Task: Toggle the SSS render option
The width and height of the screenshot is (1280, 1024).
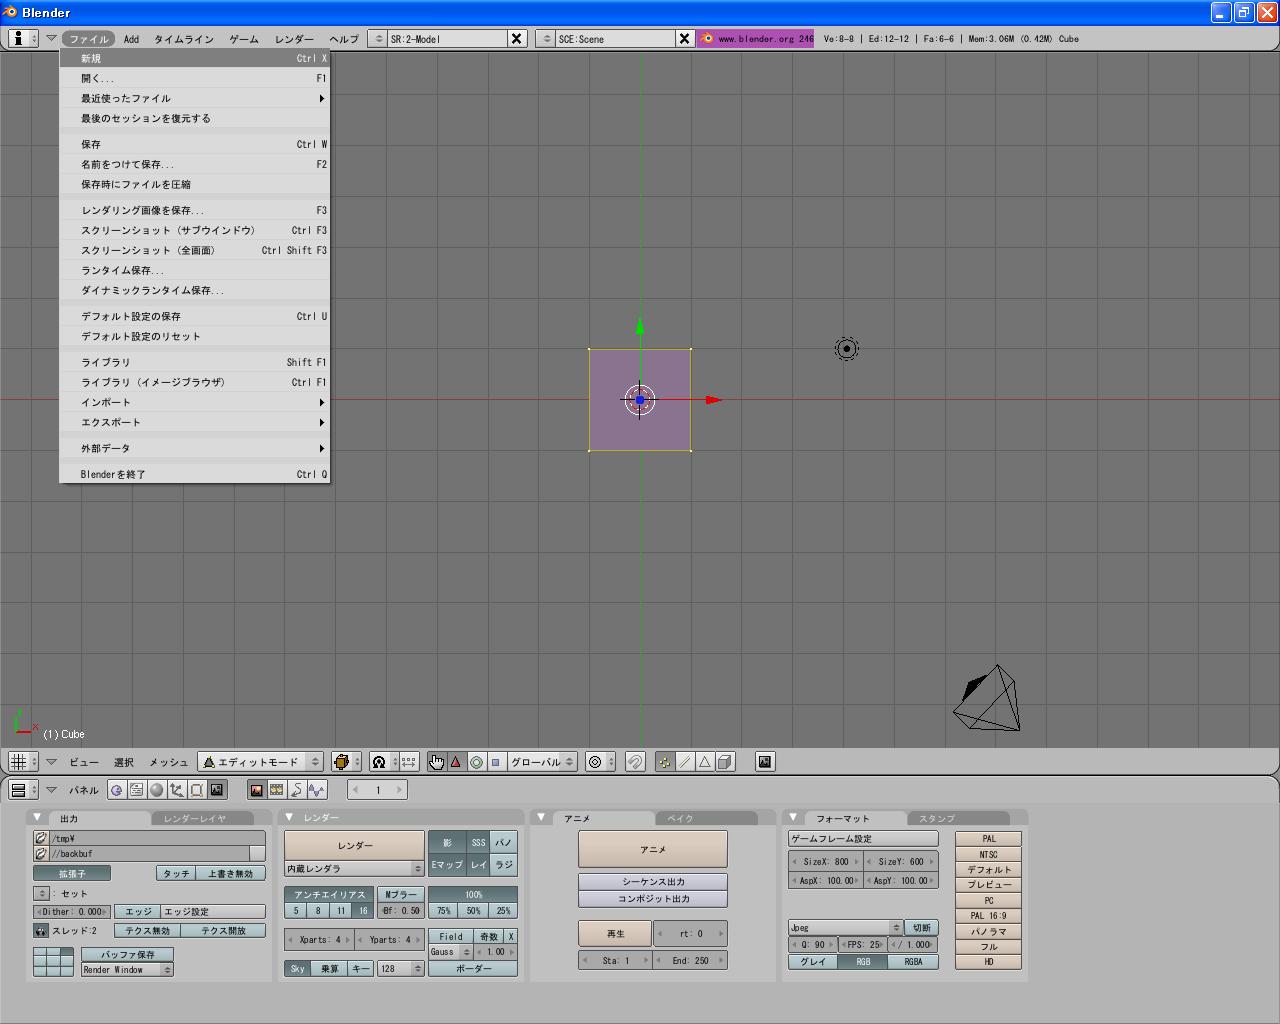Action: [x=479, y=843]
